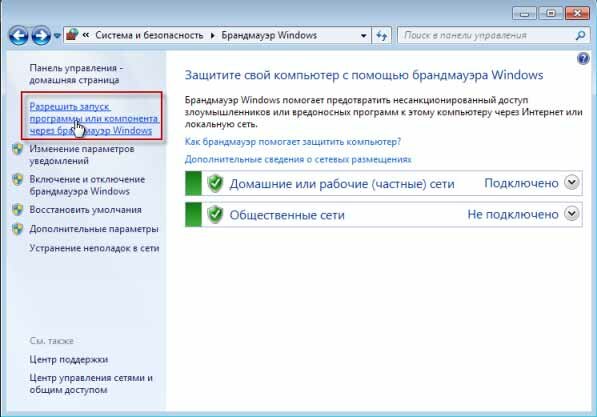Open Система и безопасность breadcrumb
The width and height of the screenshot is (597, 417).
(x=149, y=35)
